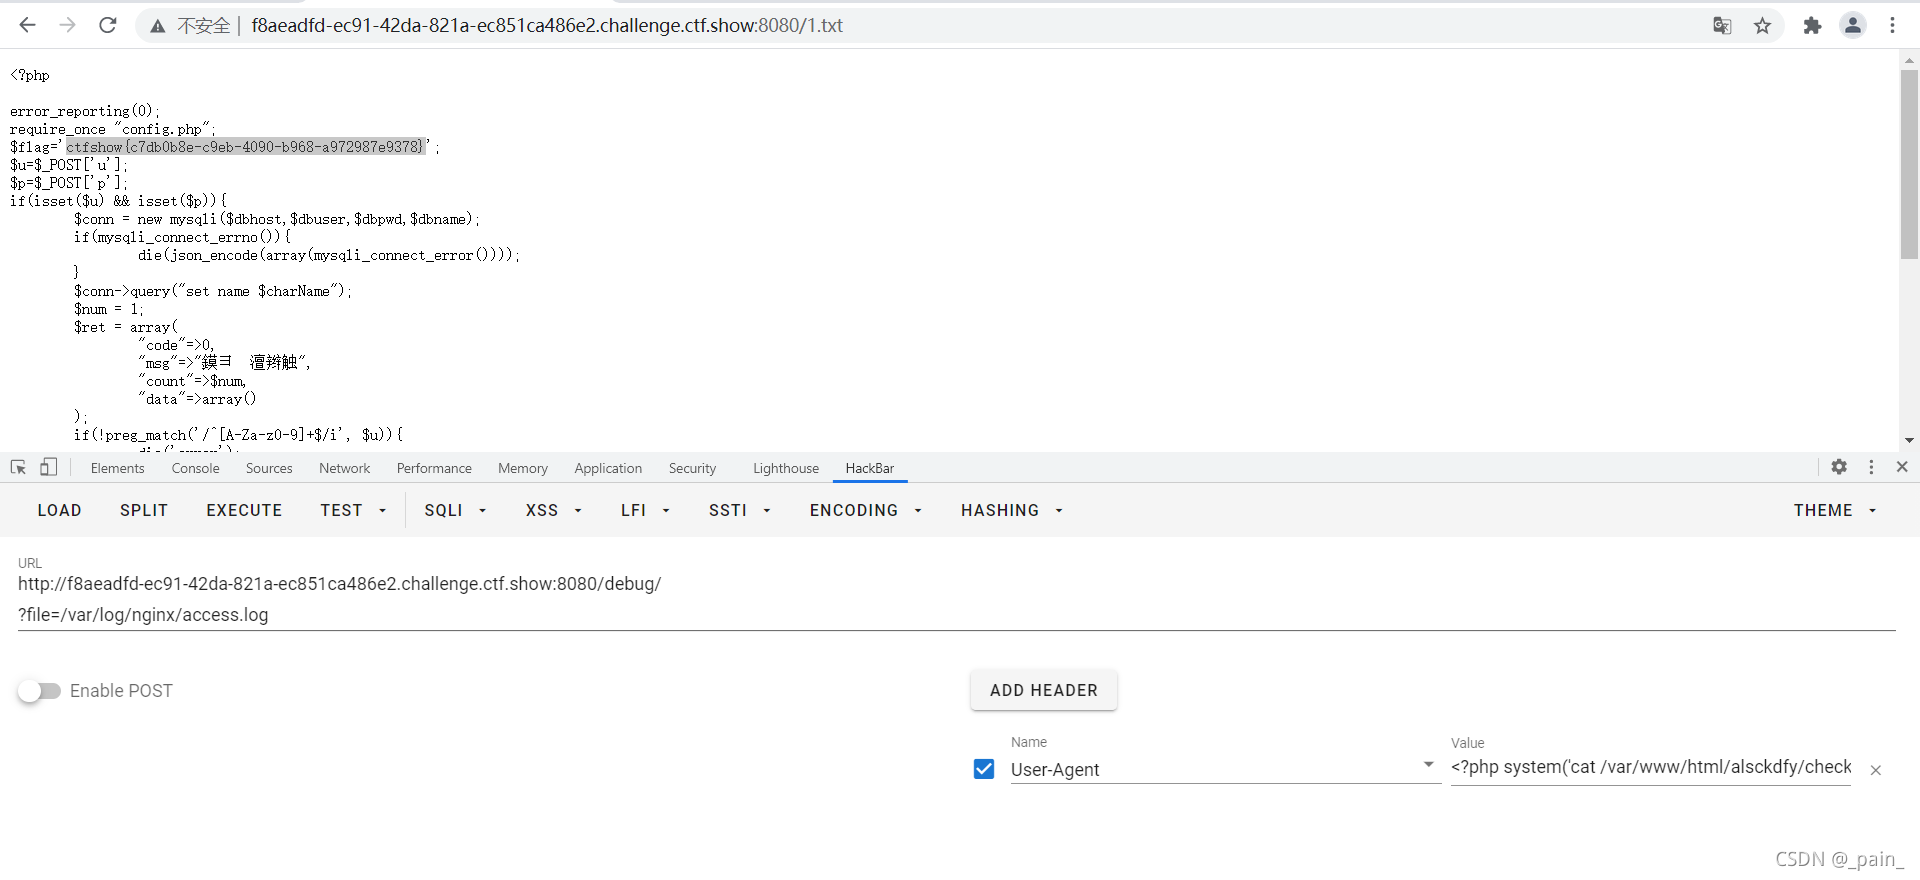Toggle the Enable POST switch
This screenshot has width=1920, height=880.
(39, 691)
